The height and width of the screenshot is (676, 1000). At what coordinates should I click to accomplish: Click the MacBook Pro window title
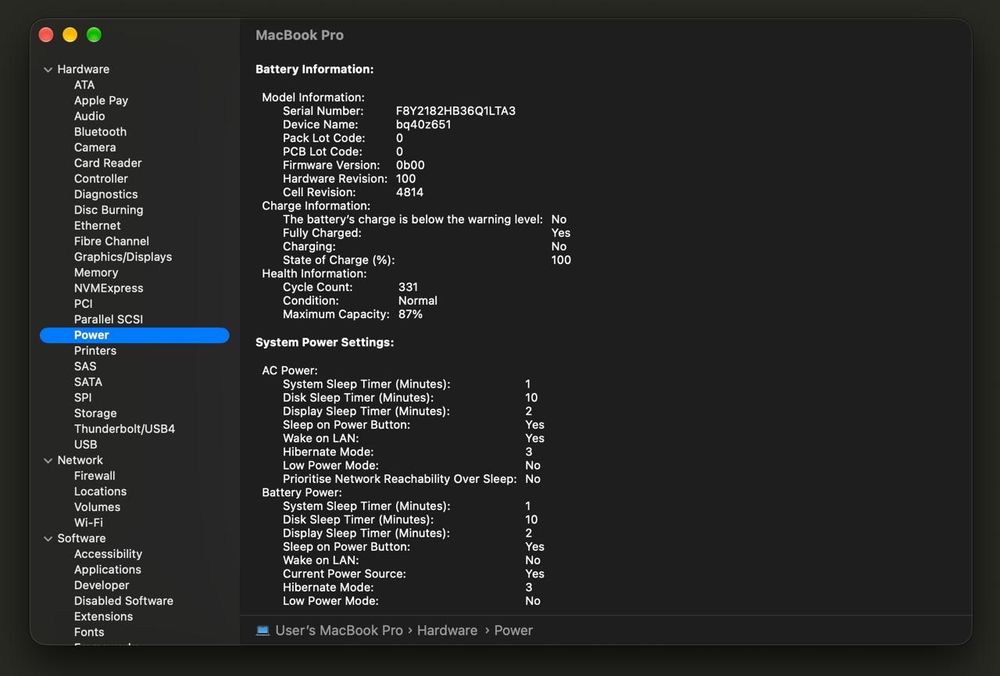[x=299, y=36]
